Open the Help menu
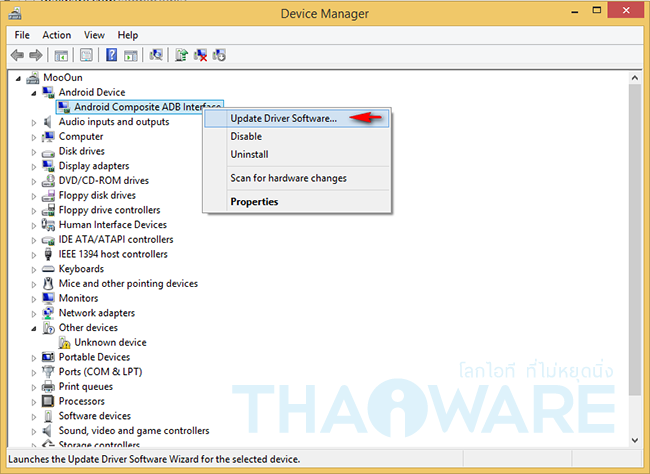Image resolution: width=650 pixels, height=474 pixels. pos(128,35)
